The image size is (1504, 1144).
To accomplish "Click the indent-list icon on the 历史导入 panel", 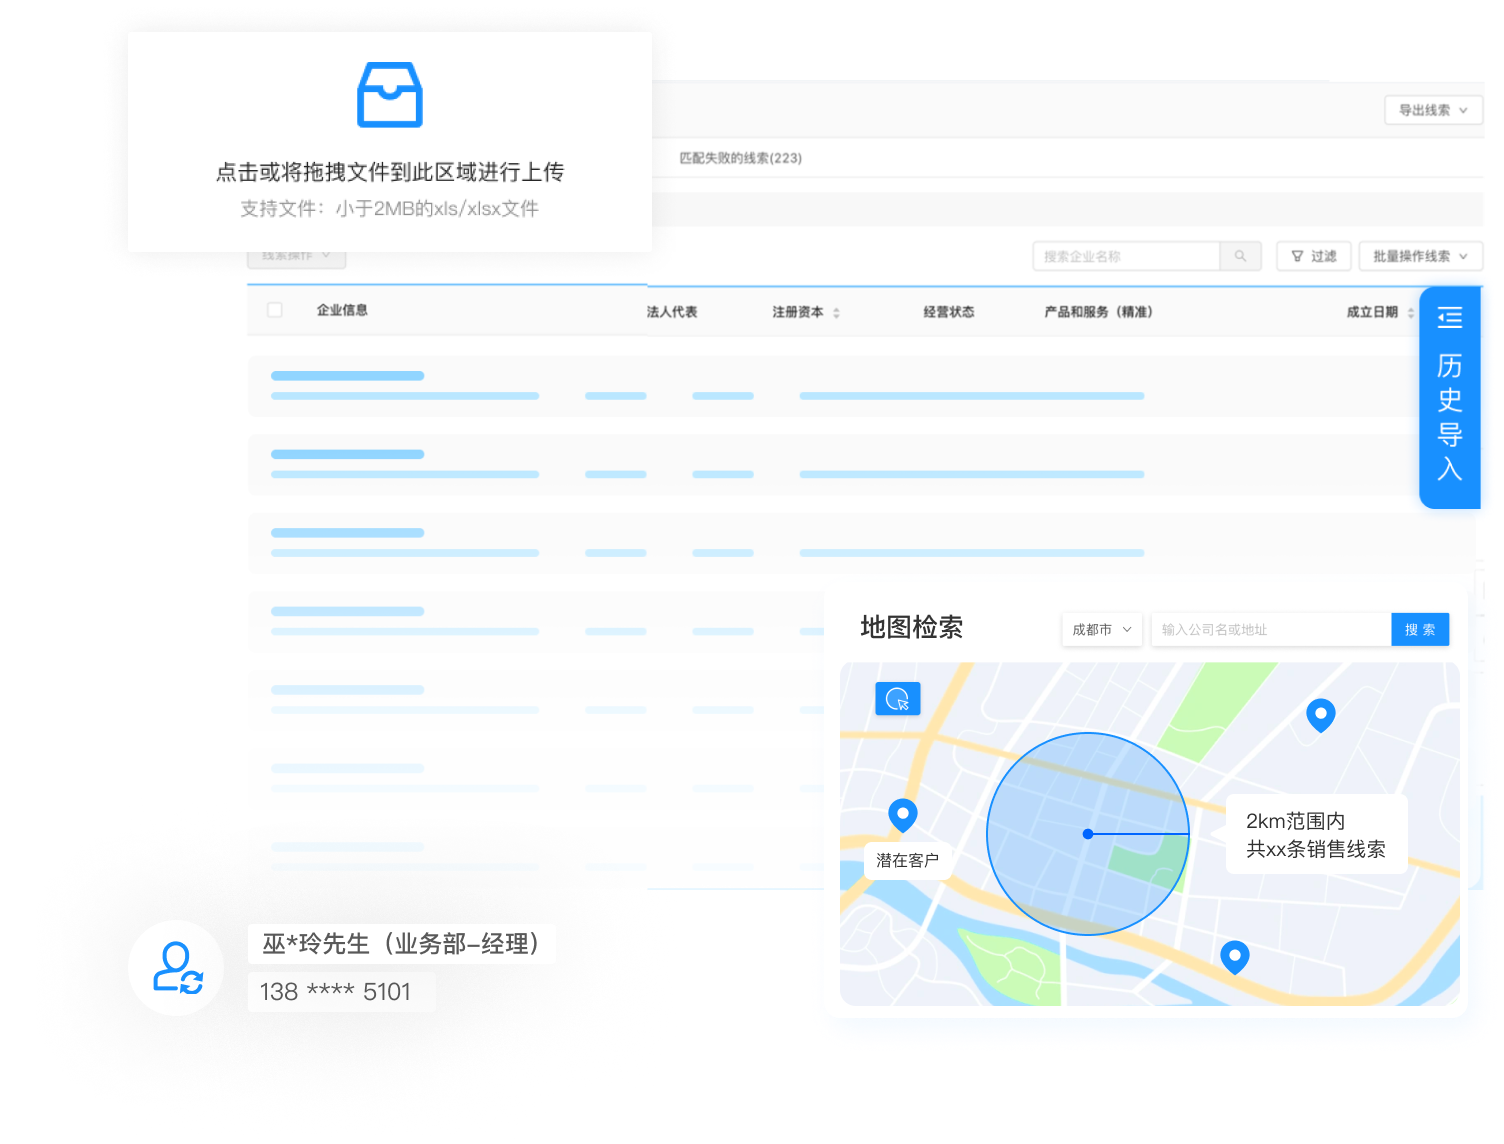I will (x=1449, y=317).
